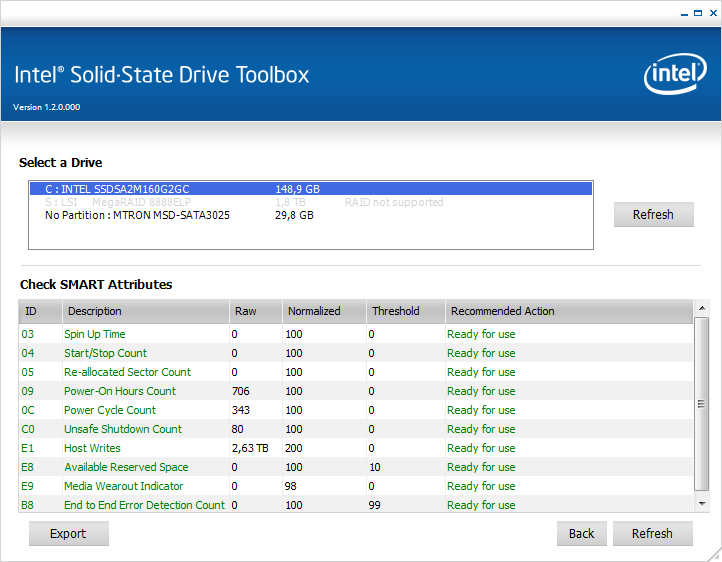Click the raw value 80
The image size is (722, 562).
pos(237,429)
